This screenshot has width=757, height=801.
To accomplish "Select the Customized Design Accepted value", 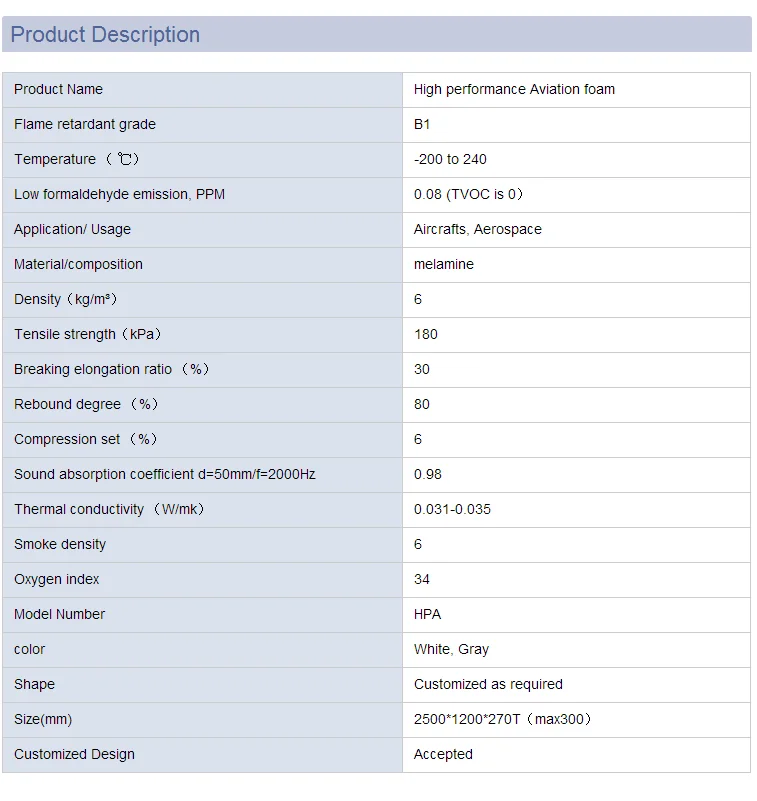I will click(x=443, y=754).
